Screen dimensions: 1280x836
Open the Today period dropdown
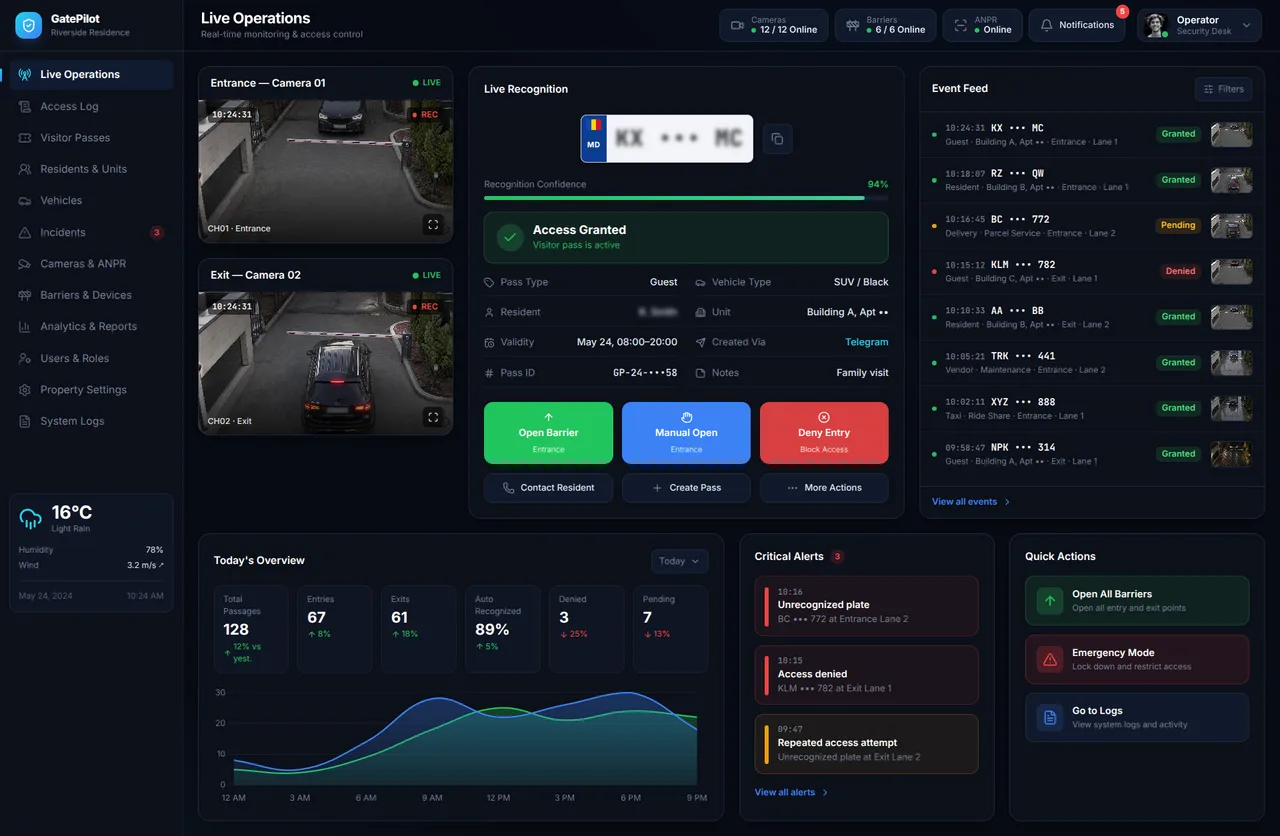680,561
